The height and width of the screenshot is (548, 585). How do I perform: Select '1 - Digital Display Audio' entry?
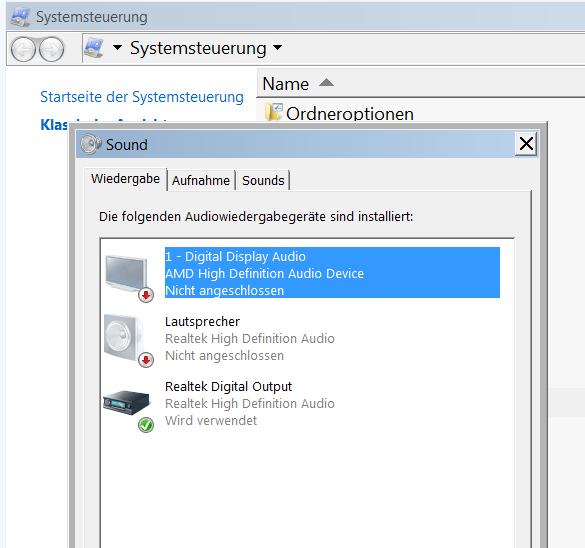pos(332,273)
